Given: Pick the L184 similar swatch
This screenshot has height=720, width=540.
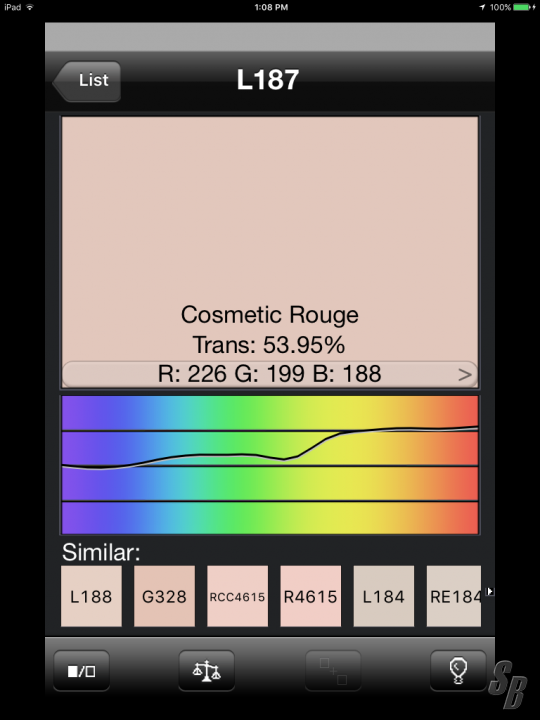Looking at the screenshot, I should (383, 596).
